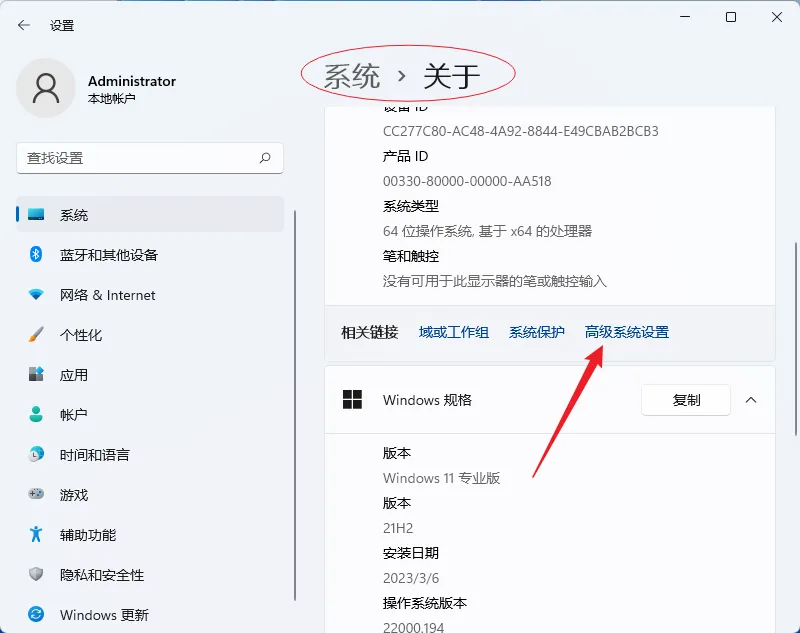800x633 pixels.
Task: Click product ID 00330-80000-00000-AA518
Action: (x=467, y=181)
